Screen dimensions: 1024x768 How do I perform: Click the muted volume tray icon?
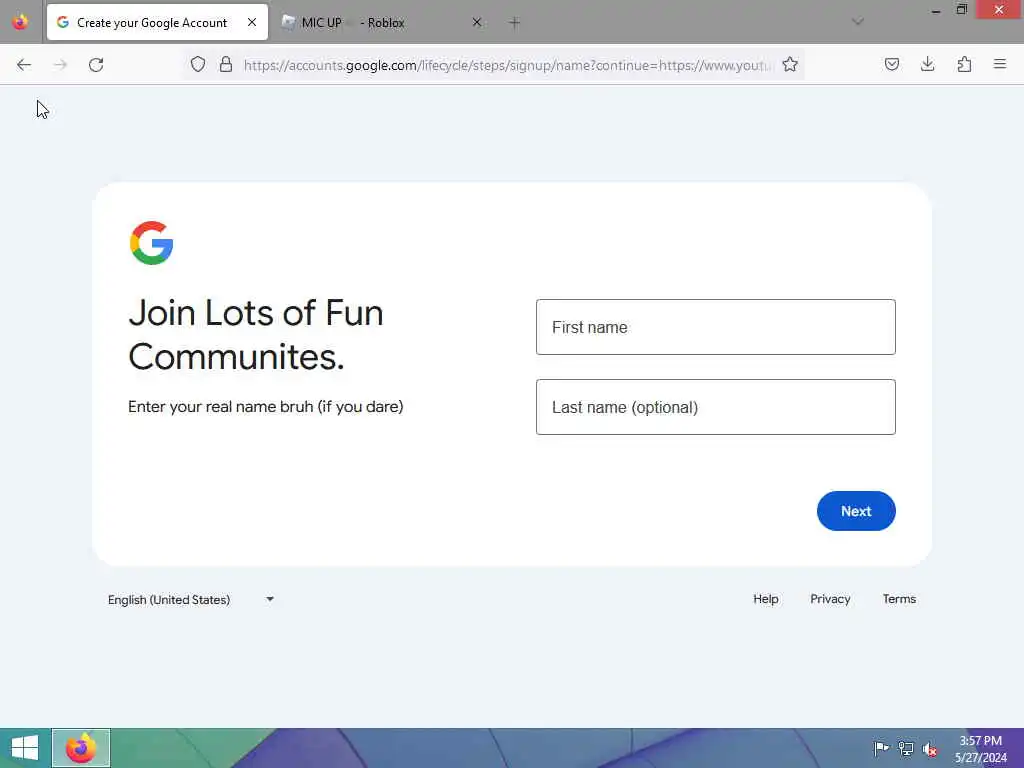(930, 748)
